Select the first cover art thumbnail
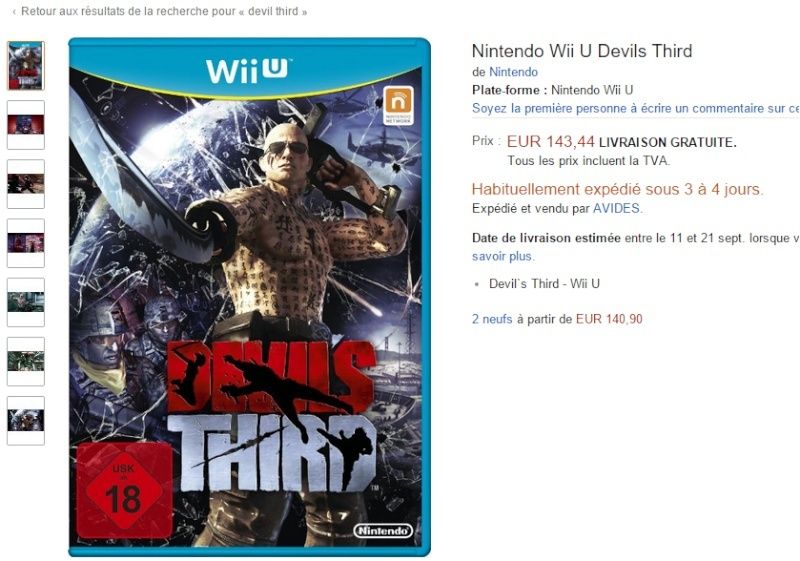 (x=26, y=66)
